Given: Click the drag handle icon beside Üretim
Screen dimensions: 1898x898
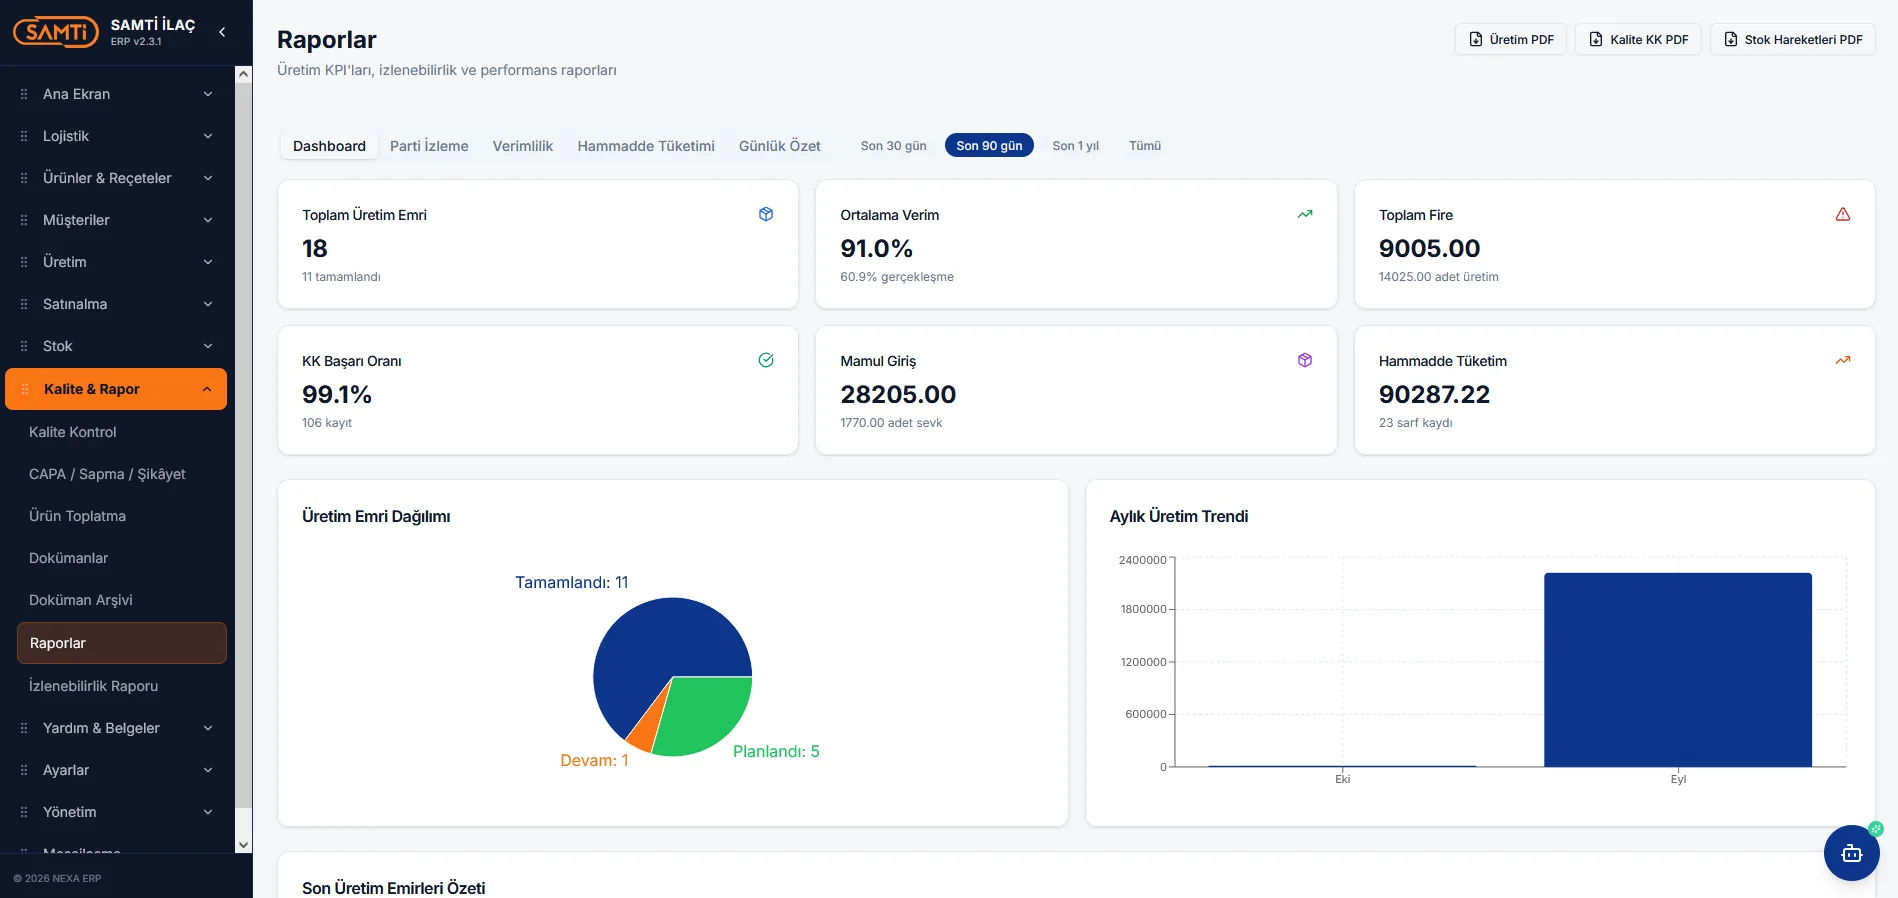Looking at the screenshot, I should pyautogui.click(x=24, y=262).
